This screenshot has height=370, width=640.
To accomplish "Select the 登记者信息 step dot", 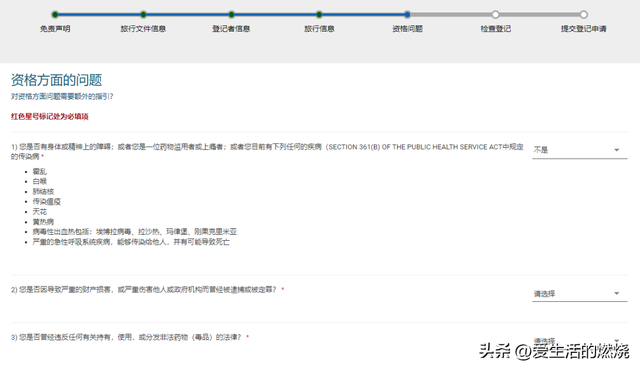I will click(x=231, y=15).
